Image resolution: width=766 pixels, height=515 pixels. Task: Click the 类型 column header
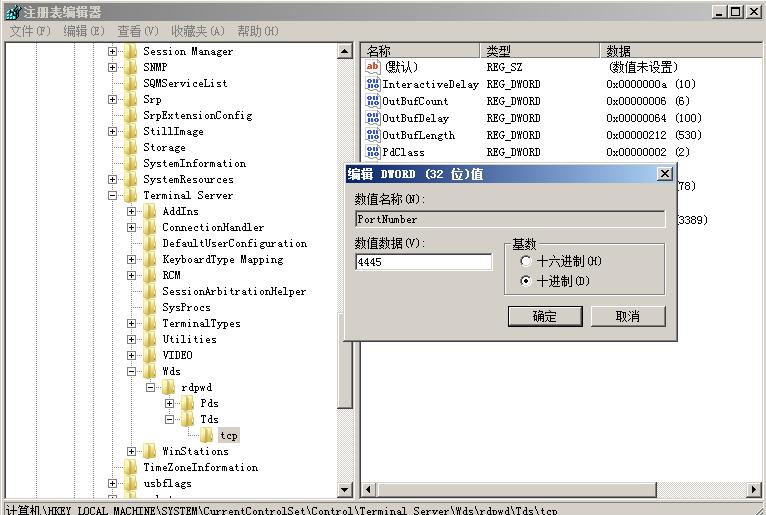tap(539, 50)
